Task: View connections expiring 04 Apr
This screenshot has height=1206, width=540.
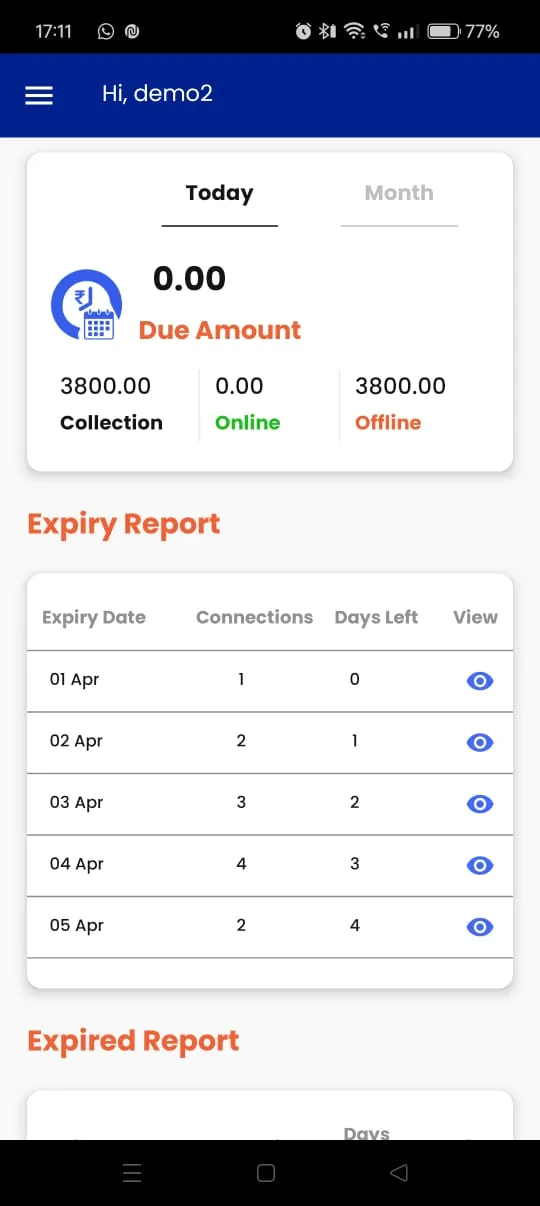Action: [480, 865]
